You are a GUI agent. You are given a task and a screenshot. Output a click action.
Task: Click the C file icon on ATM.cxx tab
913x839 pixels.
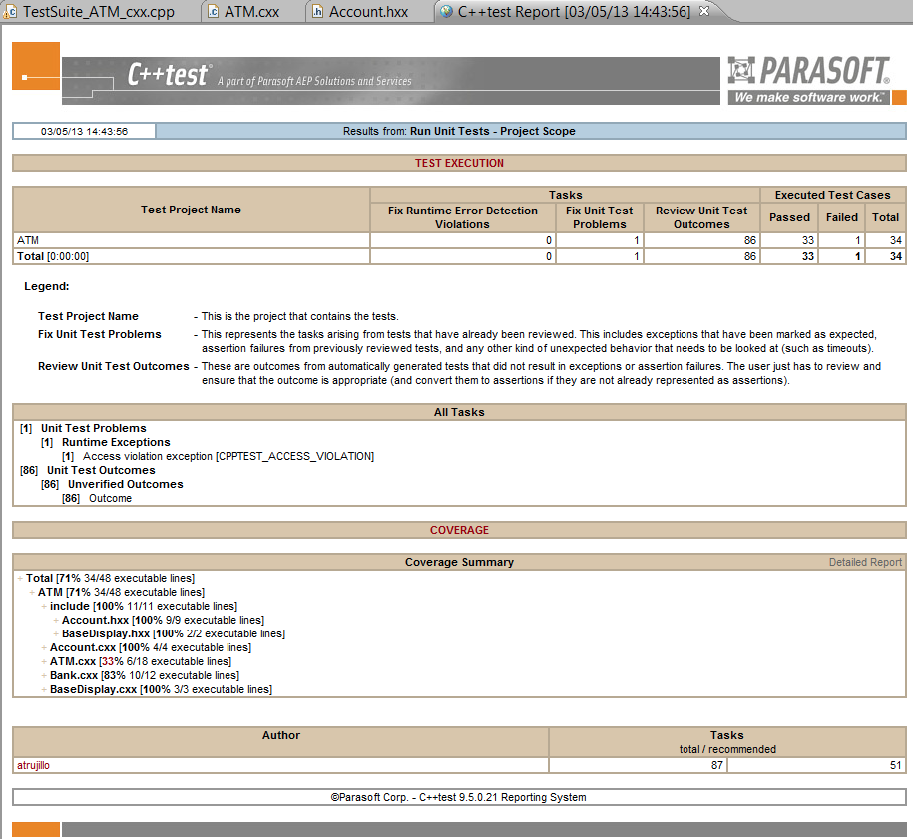pos(214,12)
